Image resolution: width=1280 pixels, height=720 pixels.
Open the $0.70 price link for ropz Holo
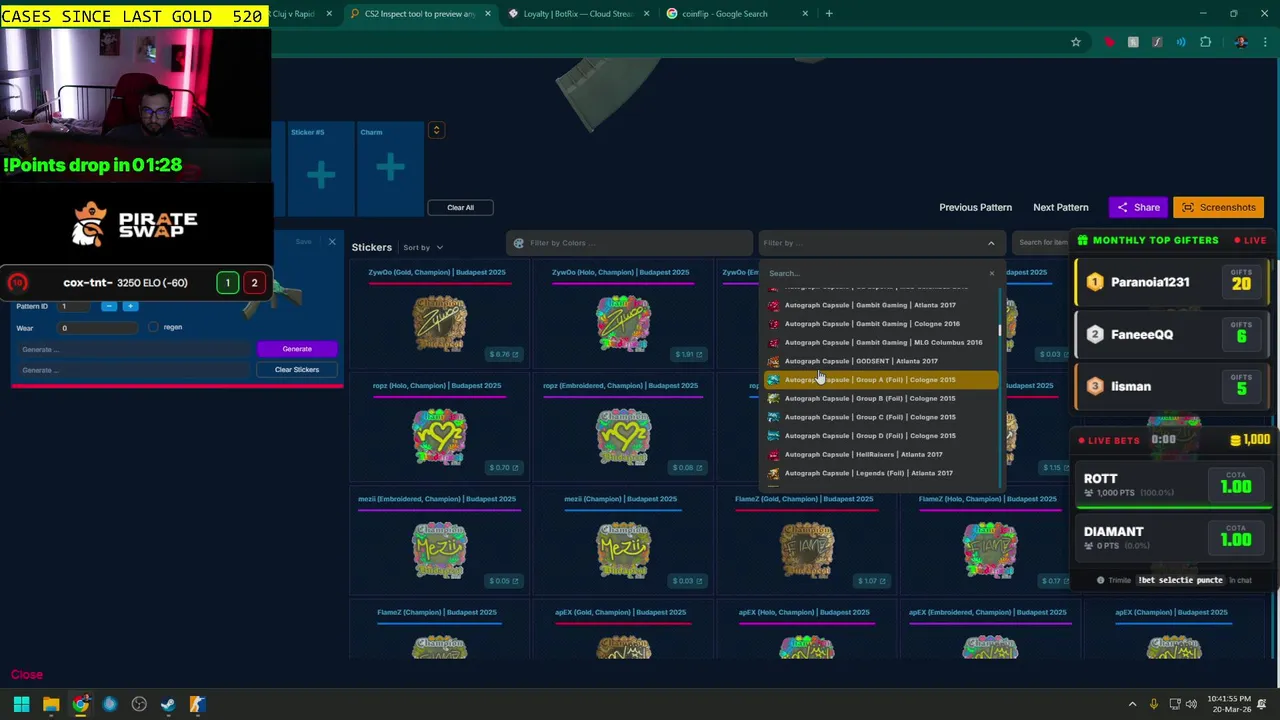504,467
